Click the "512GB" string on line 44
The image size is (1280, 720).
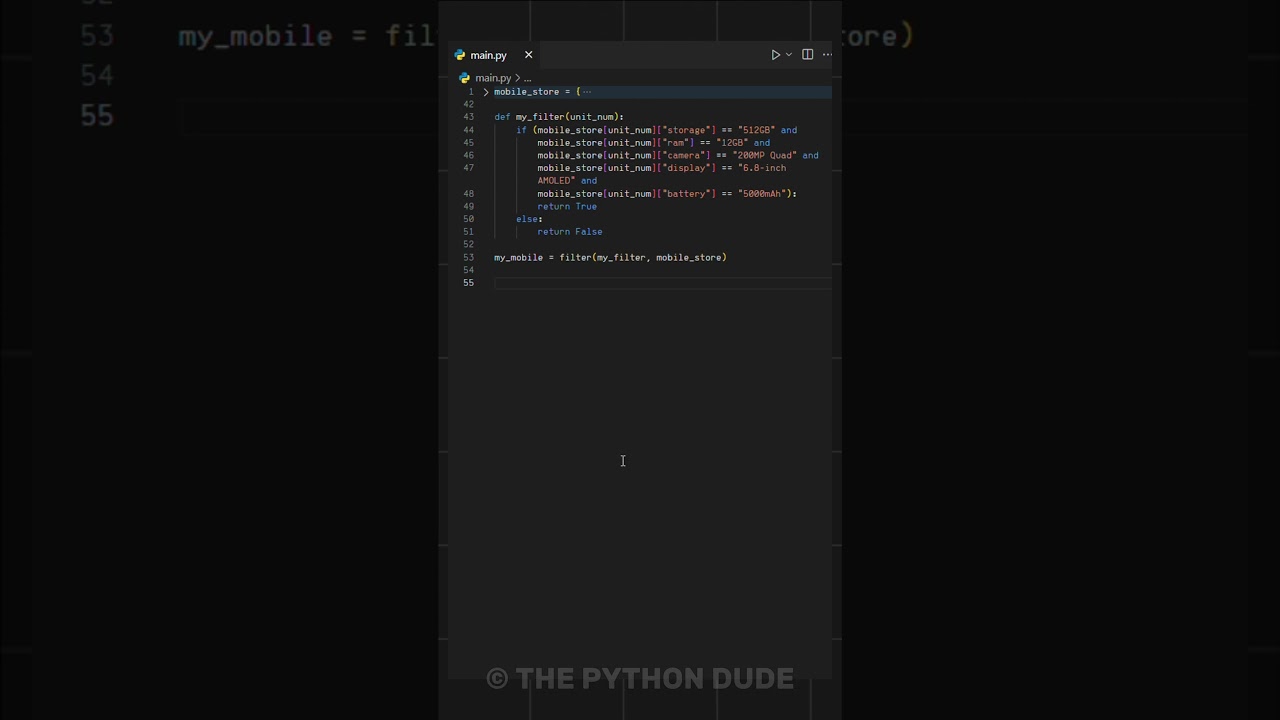(x=757, y=130)
